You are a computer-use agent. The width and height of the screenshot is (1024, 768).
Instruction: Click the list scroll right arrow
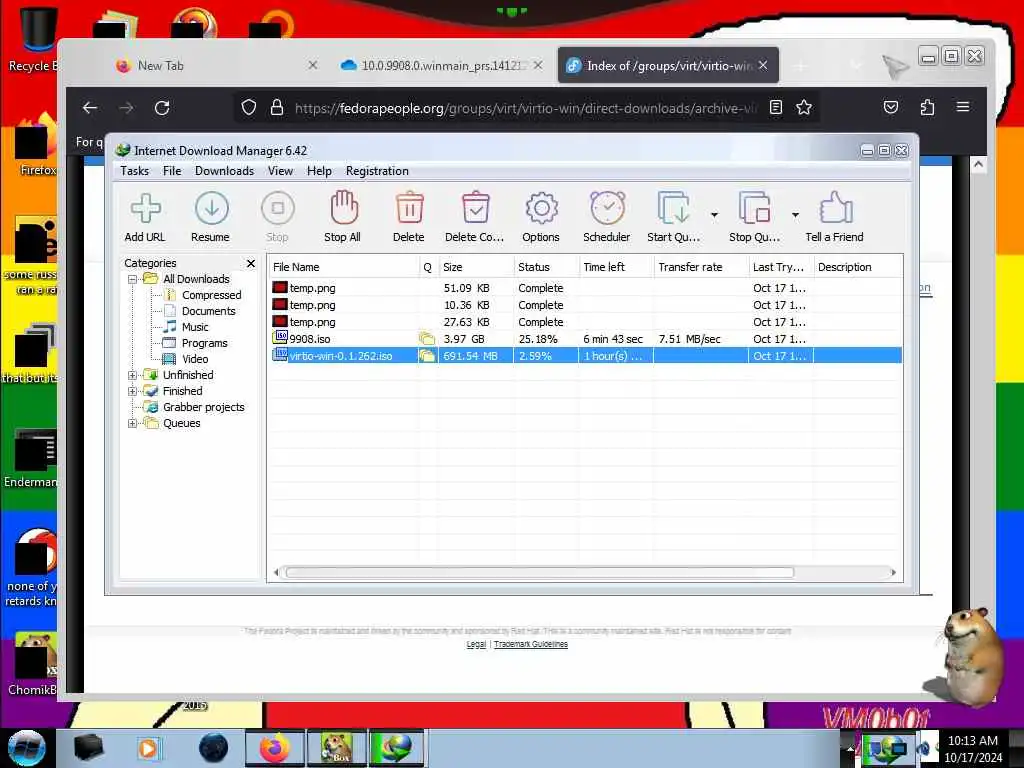tap(893, 573)
